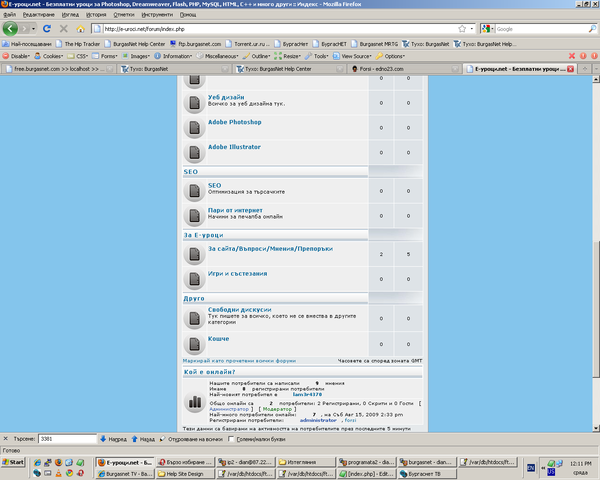Open the Adobe Photoshop forum link
The width and height of the screenshot is (600, 480).
235,122
